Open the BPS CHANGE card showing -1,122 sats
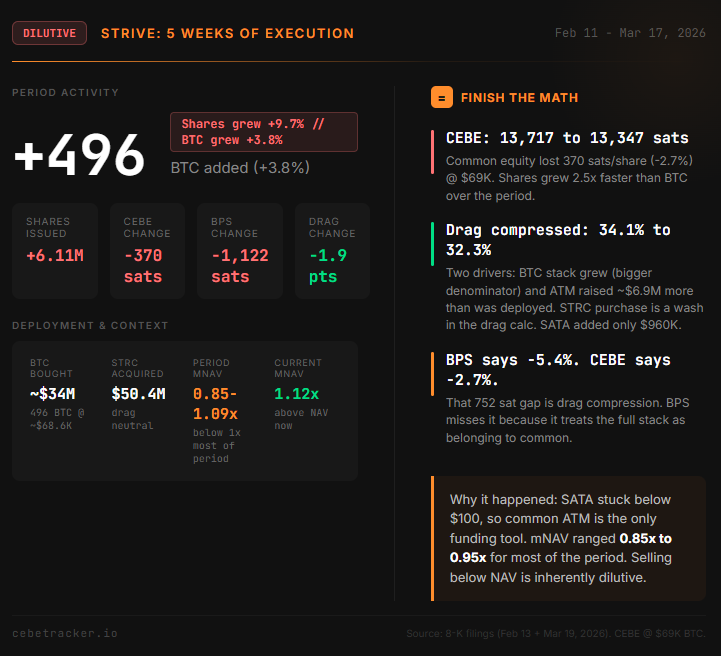 coord(240,251)
